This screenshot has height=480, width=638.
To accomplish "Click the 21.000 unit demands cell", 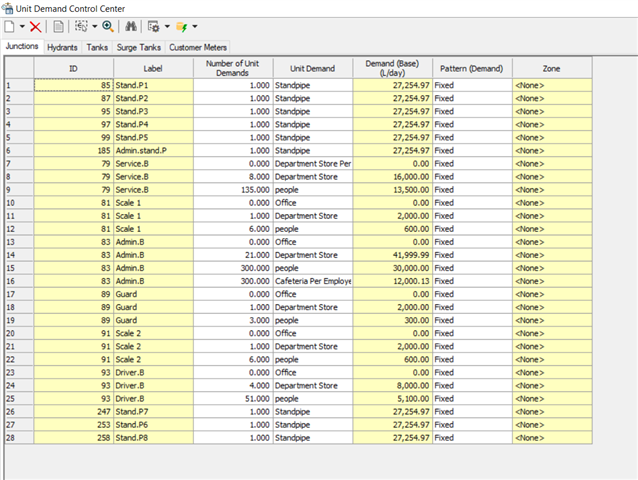I will point(232,255).
